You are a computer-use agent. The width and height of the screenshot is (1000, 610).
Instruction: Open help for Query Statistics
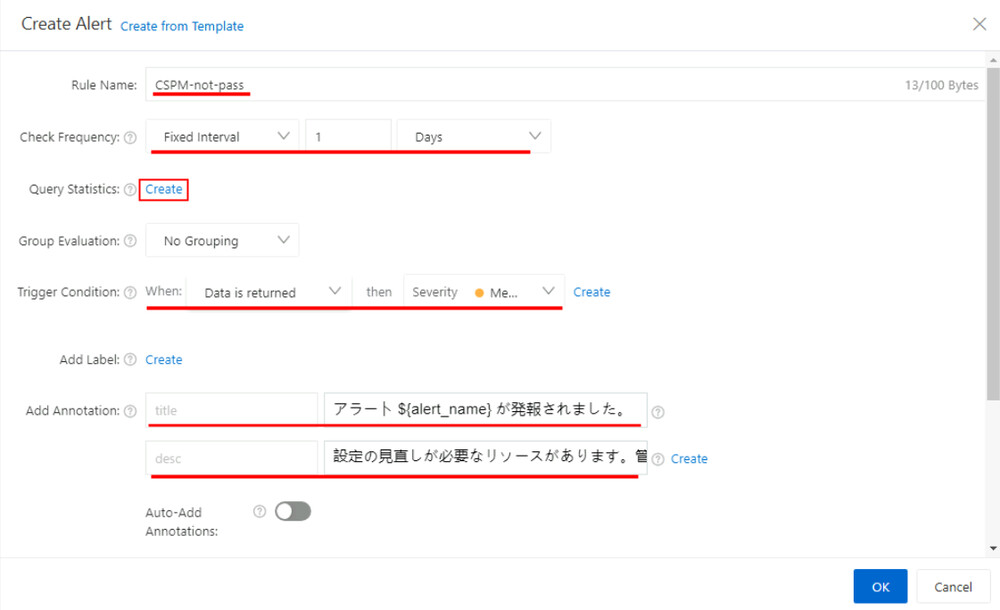pyautogui.click(x=131, y=189)
